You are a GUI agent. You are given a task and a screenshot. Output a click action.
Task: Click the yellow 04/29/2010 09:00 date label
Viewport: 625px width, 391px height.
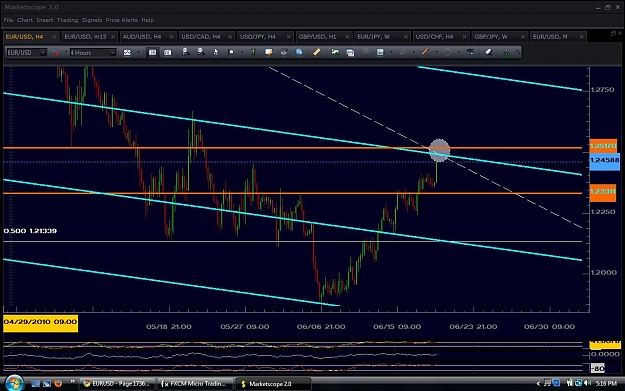click(x=41, y=322)
